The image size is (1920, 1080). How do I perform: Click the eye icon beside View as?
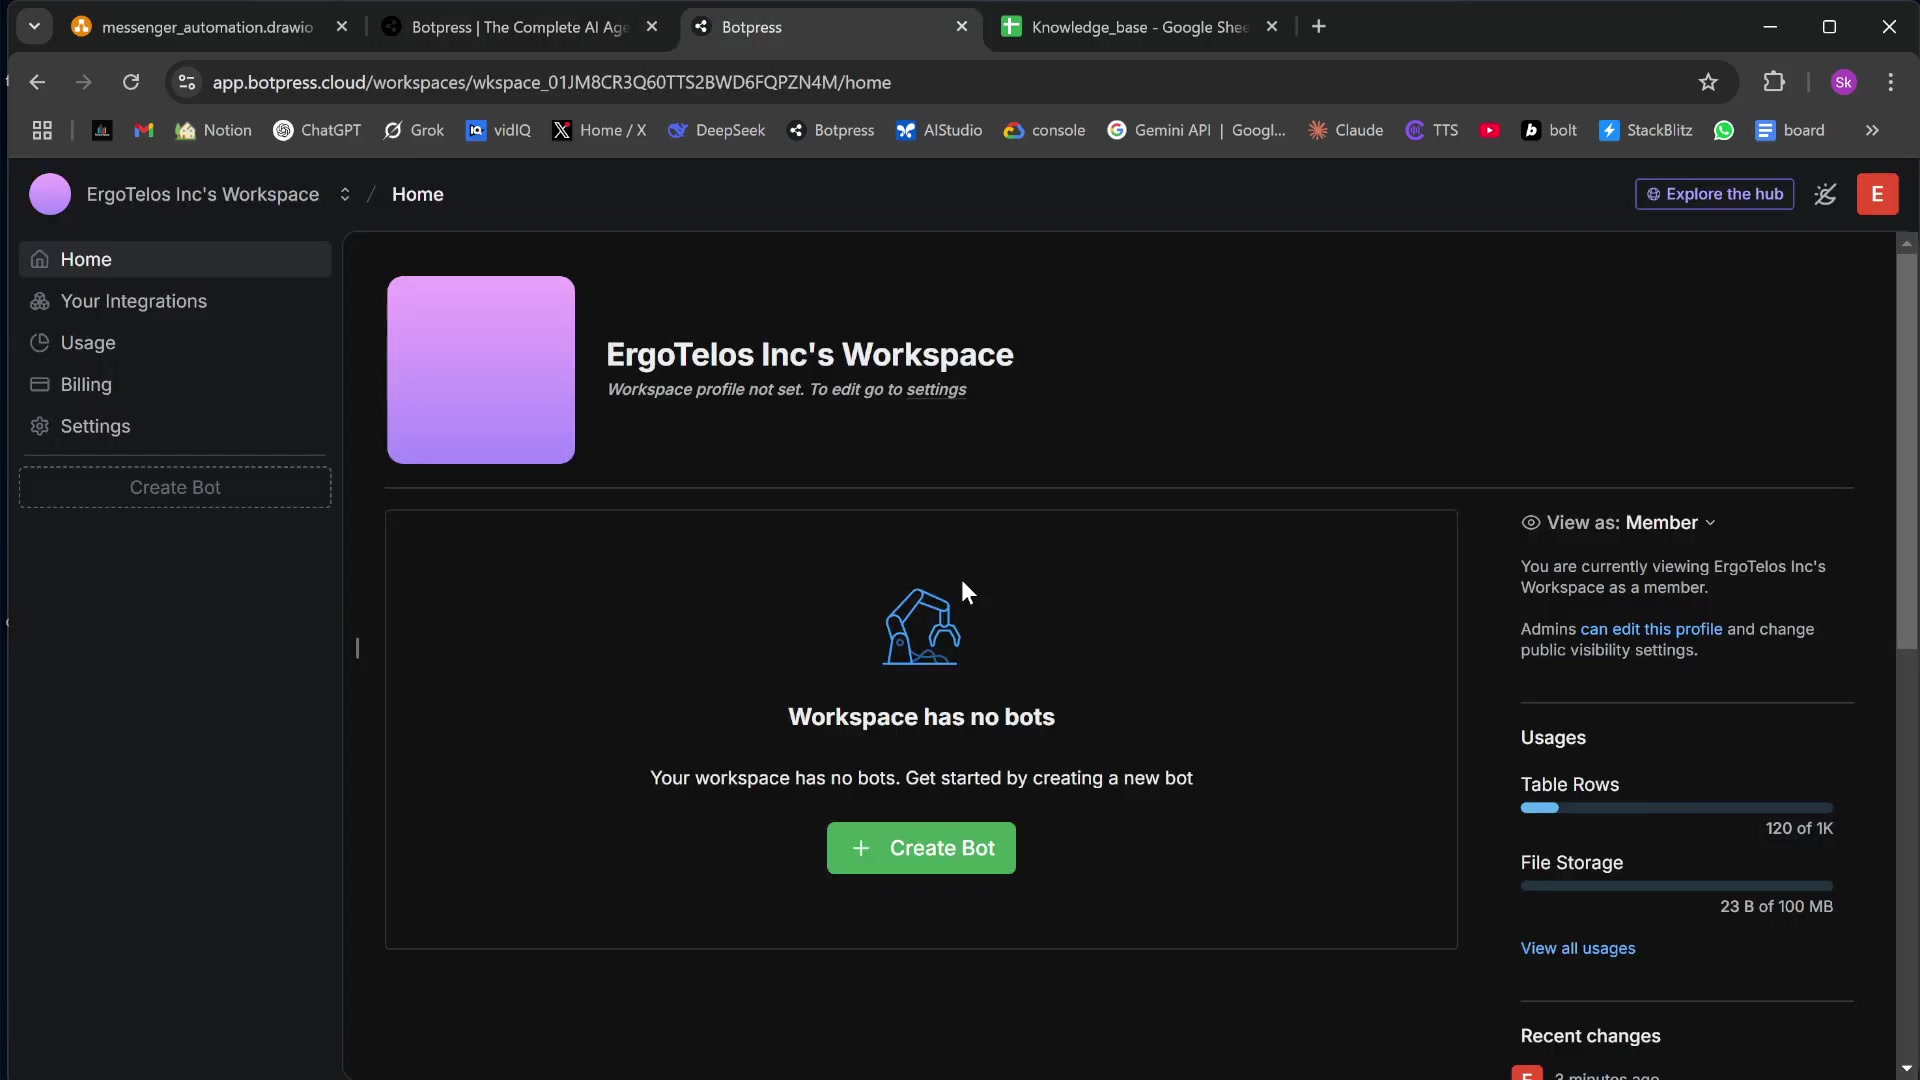coord(1530,523)
